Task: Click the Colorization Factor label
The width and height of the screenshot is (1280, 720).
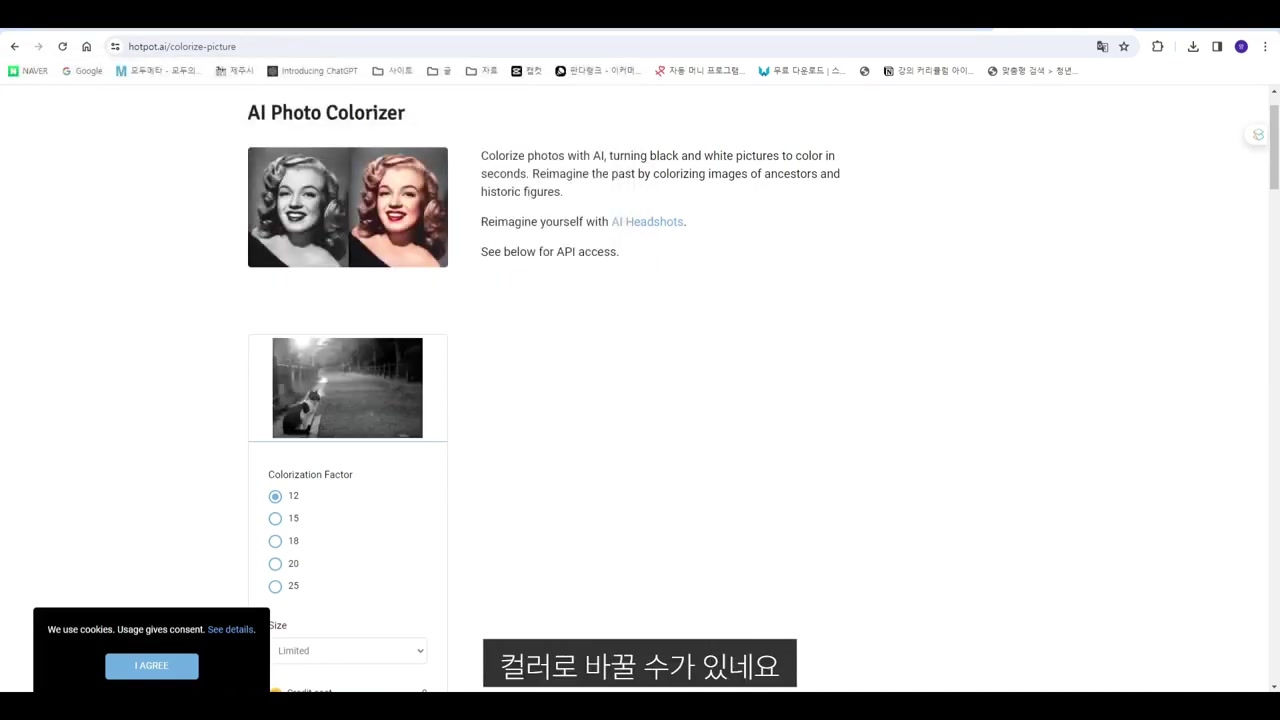Action: pos(310,475)
